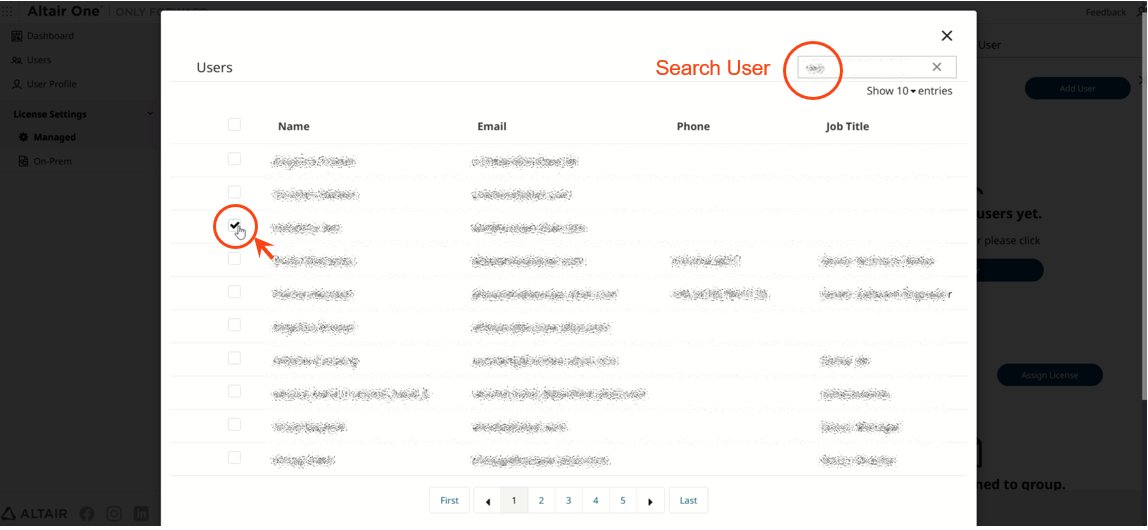This screenshot has height=530, width=1148.
Task: Go to page 3 of users
Action: (x=568, y=501)
